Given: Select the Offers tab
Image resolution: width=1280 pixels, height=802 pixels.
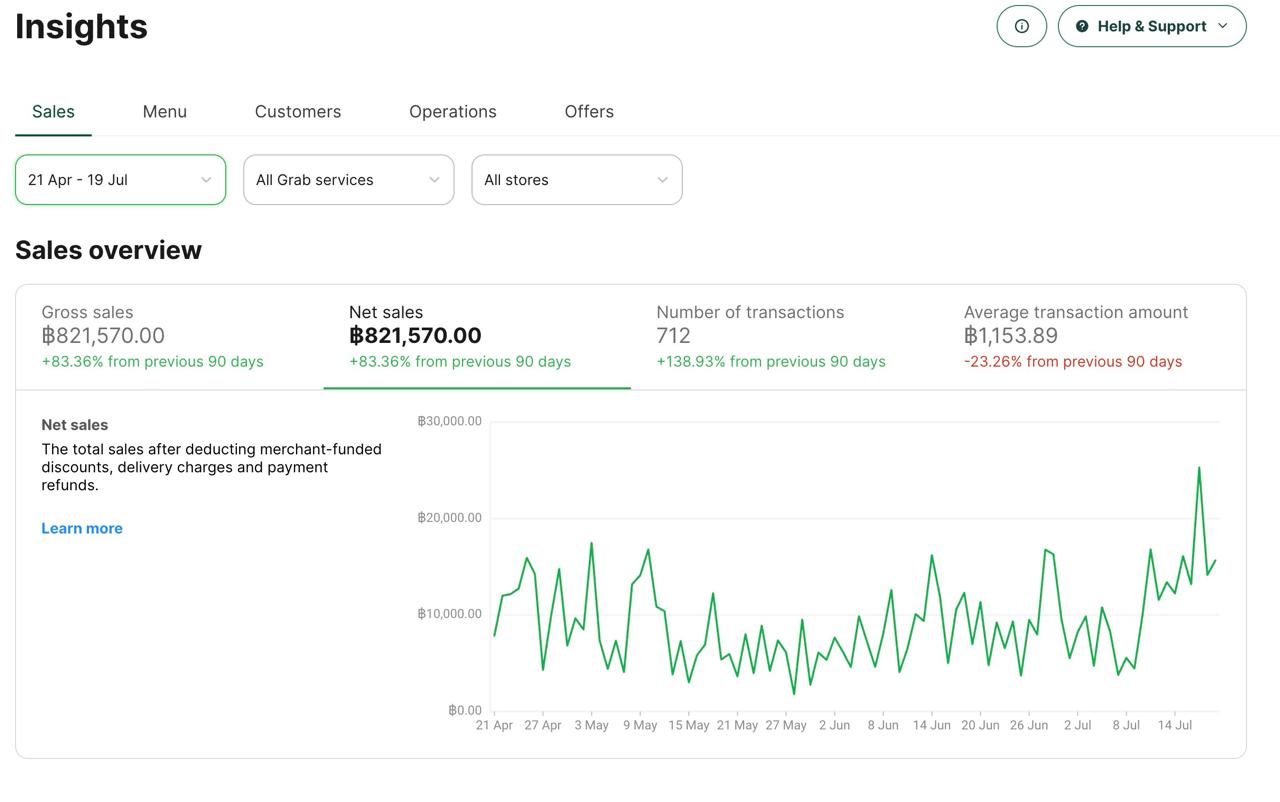Looking at the screenshot, I should click(589, 112).
